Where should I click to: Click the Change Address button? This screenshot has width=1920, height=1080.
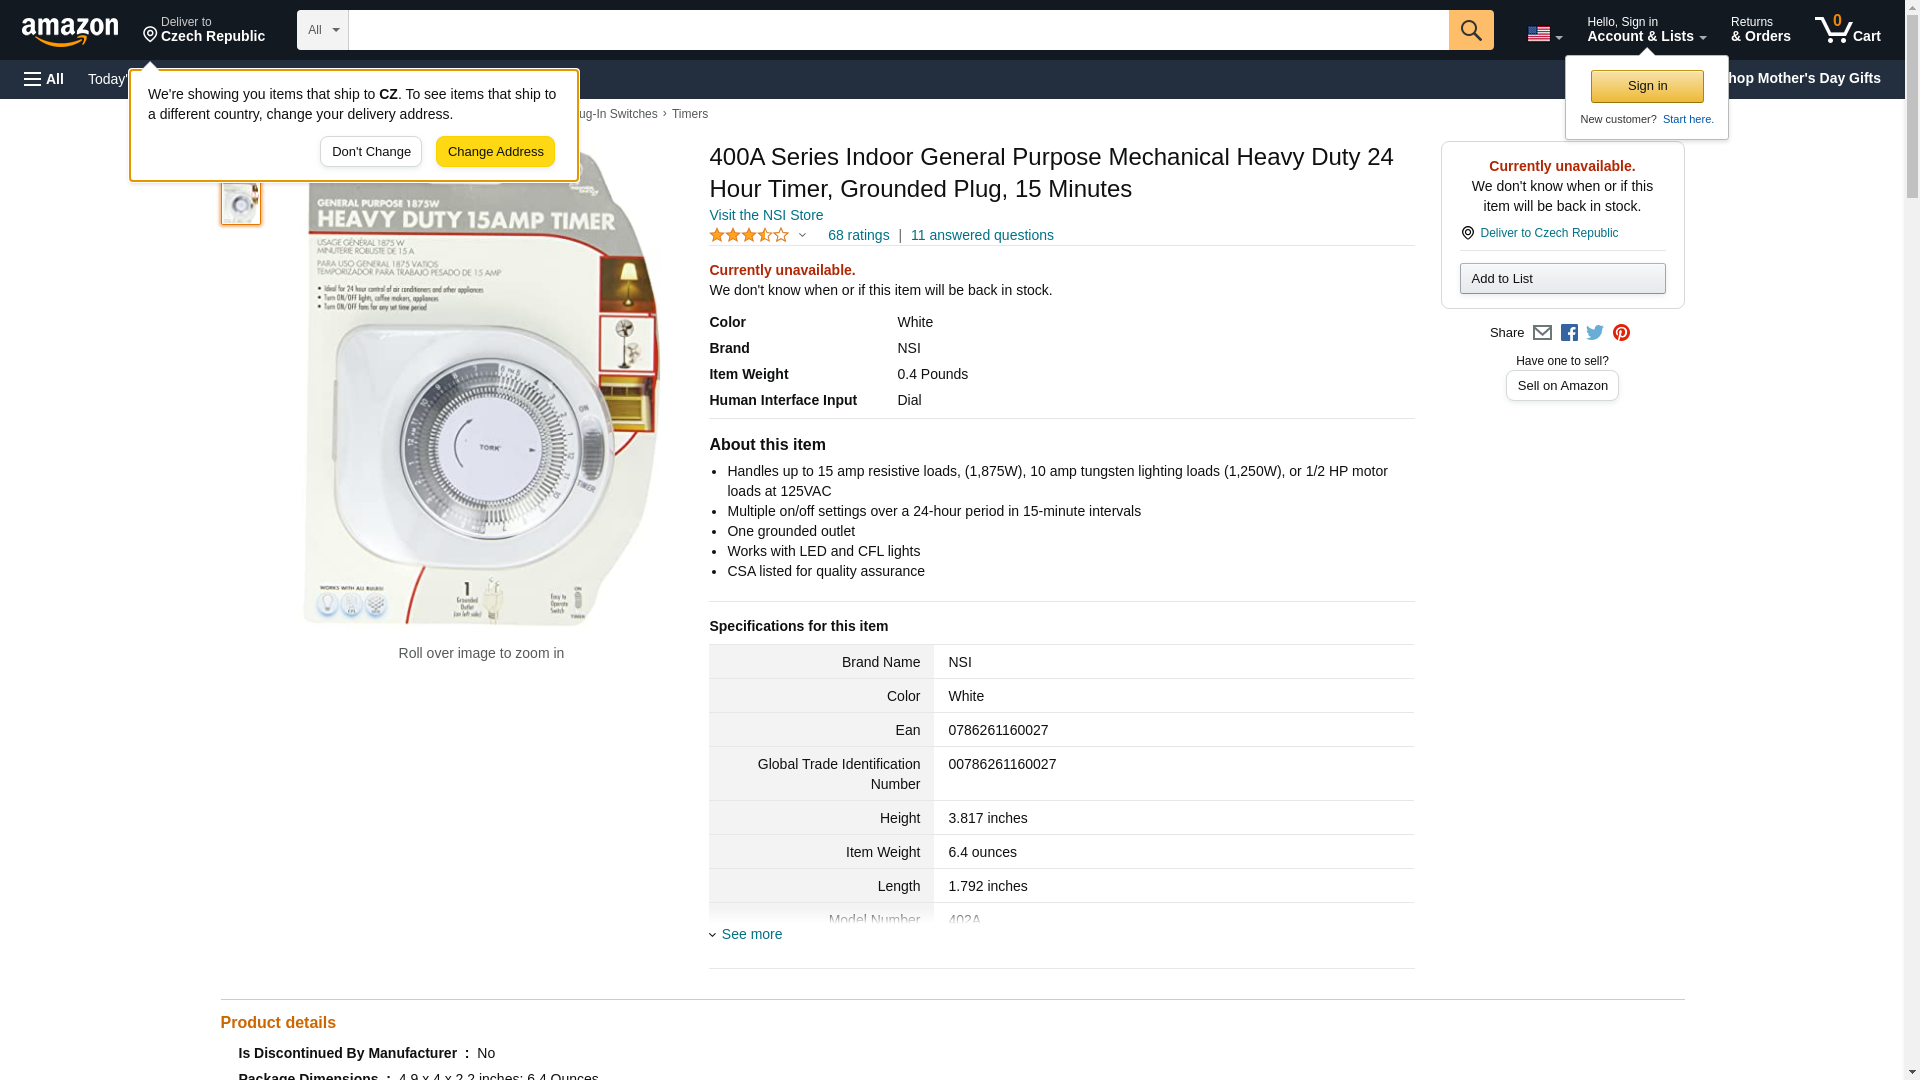pyautogui.click(x=495, y=152)
